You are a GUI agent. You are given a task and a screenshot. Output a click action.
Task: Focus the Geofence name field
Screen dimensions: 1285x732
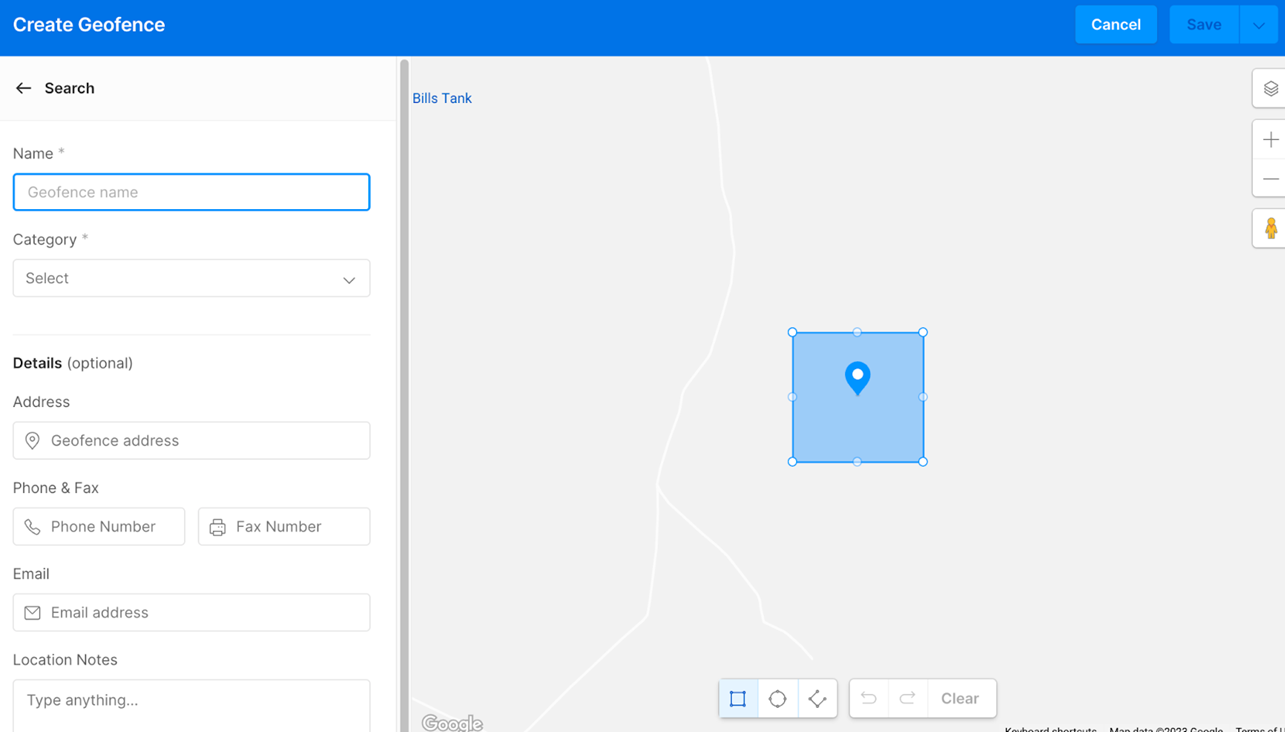[x=191, y=192]
